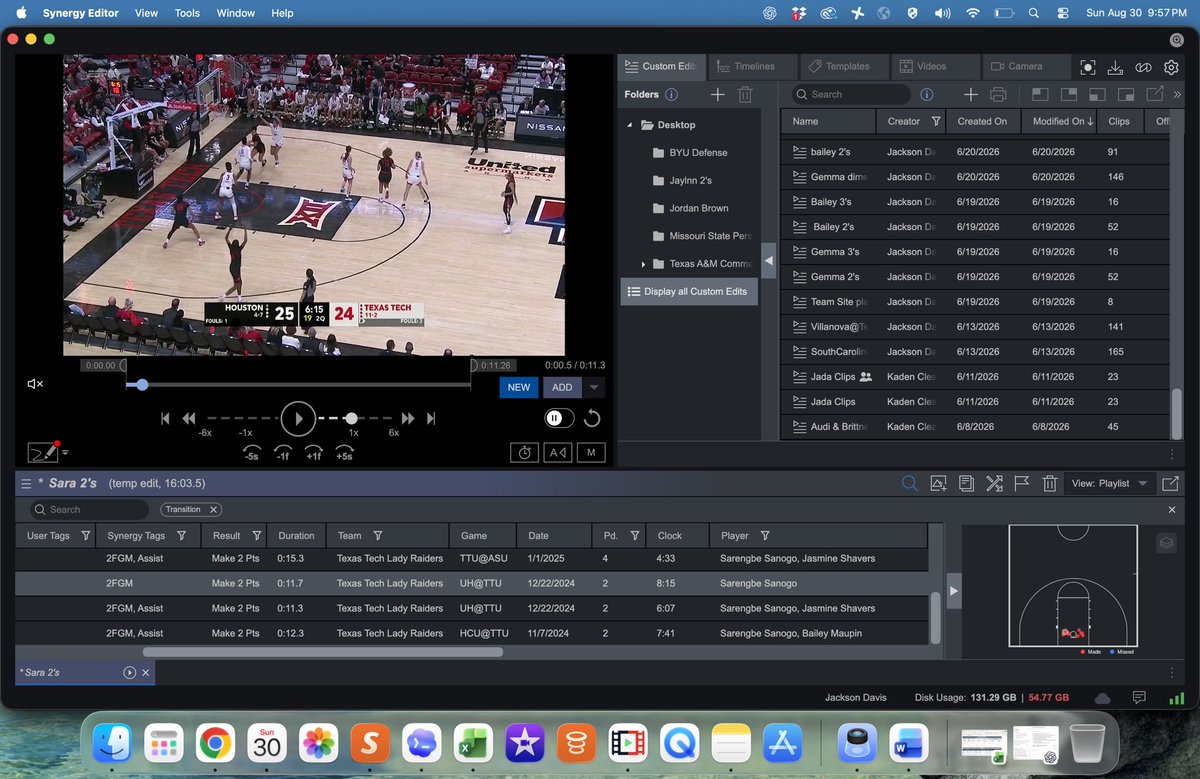Viewport: 1200px width, 779px height.
Task: Remove the Transition filter chip
Action: (x=214, y=509)
